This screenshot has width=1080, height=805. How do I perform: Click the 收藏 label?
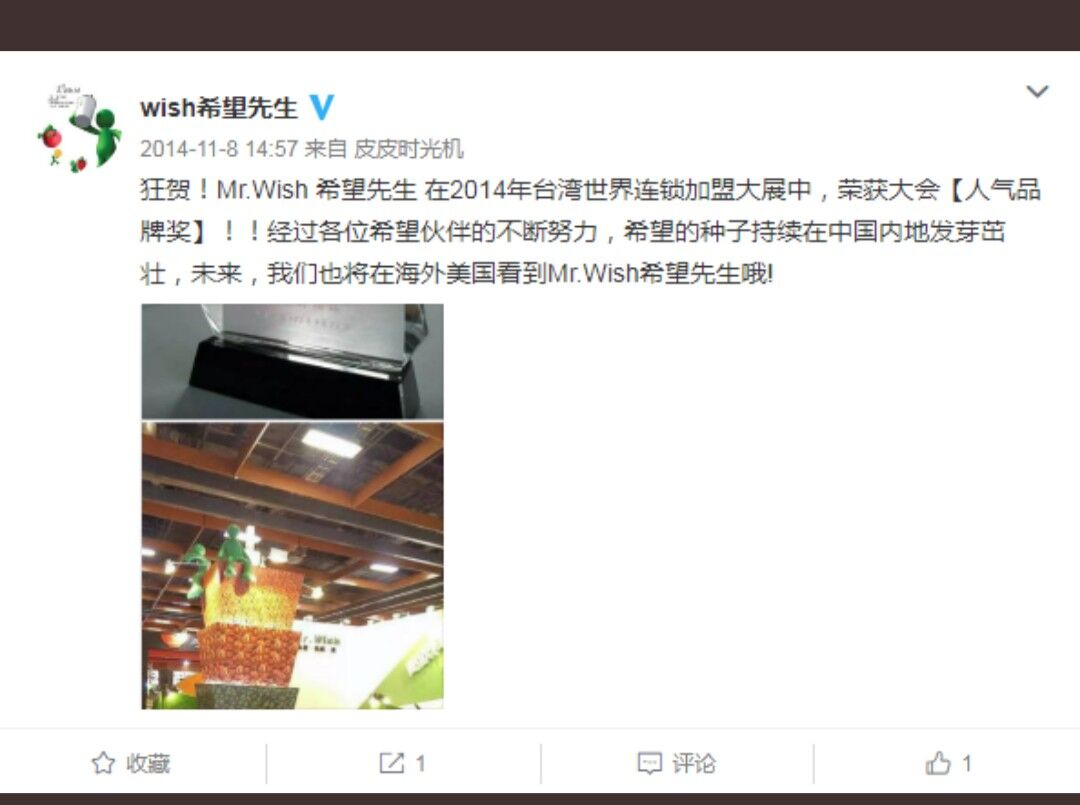pos(148,763)
